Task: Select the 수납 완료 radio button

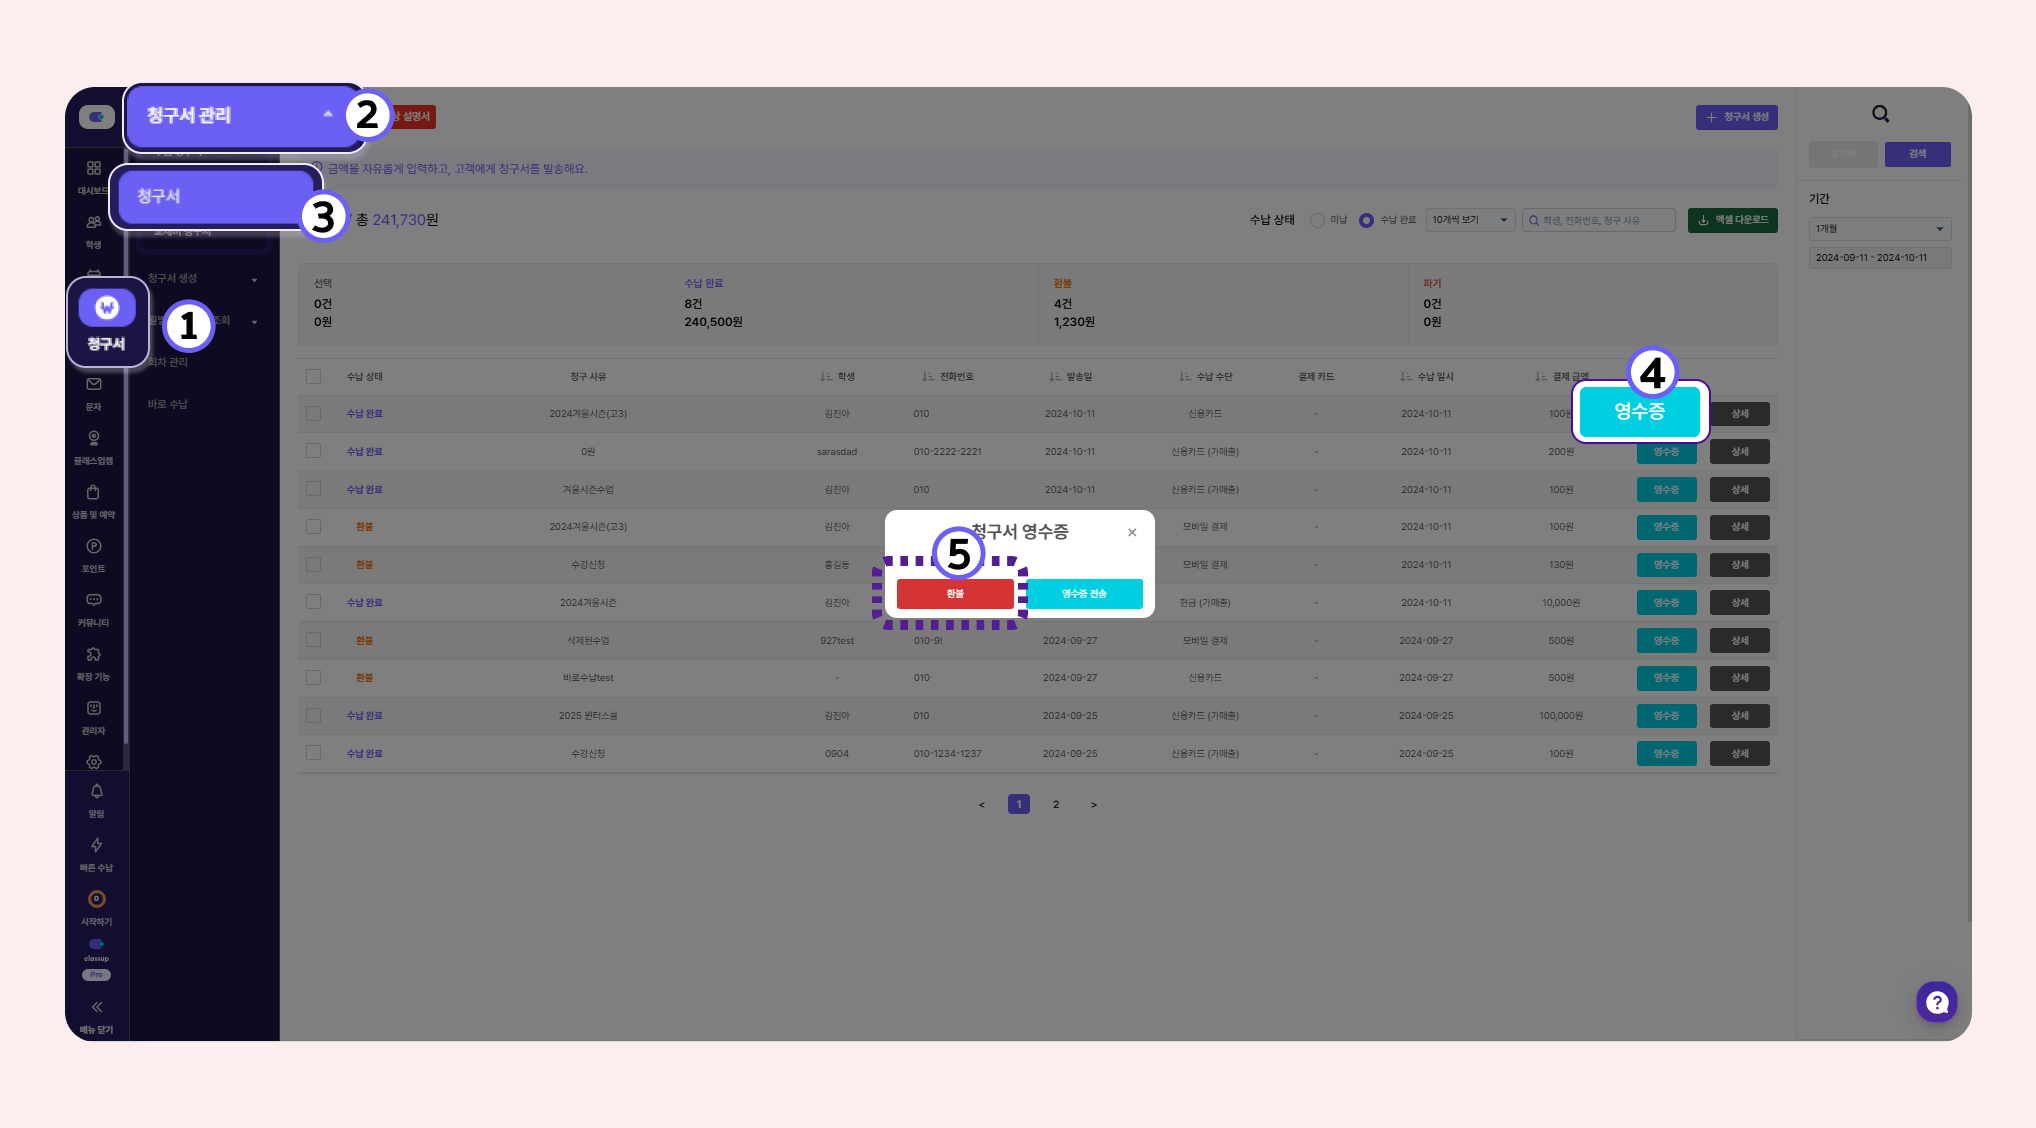Action: click(x=1366, y=220)
